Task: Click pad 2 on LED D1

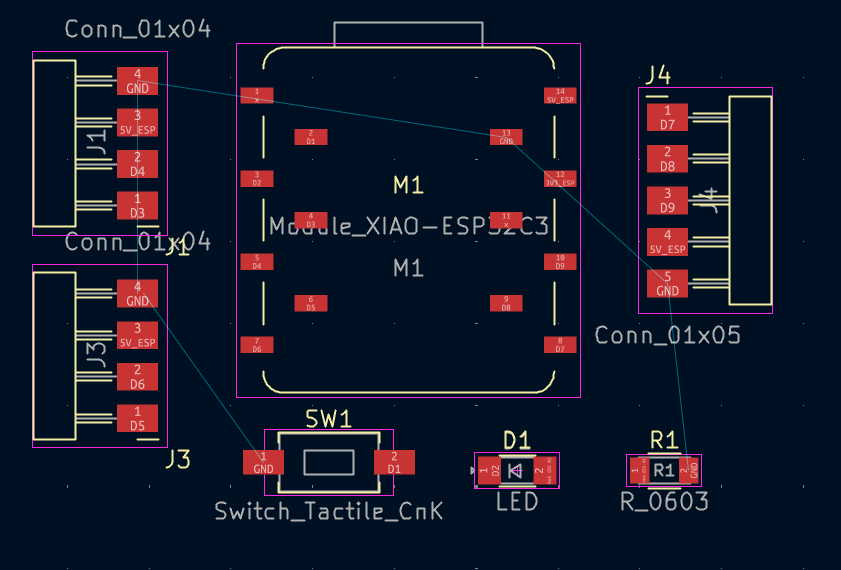Action: click(545, 471)
